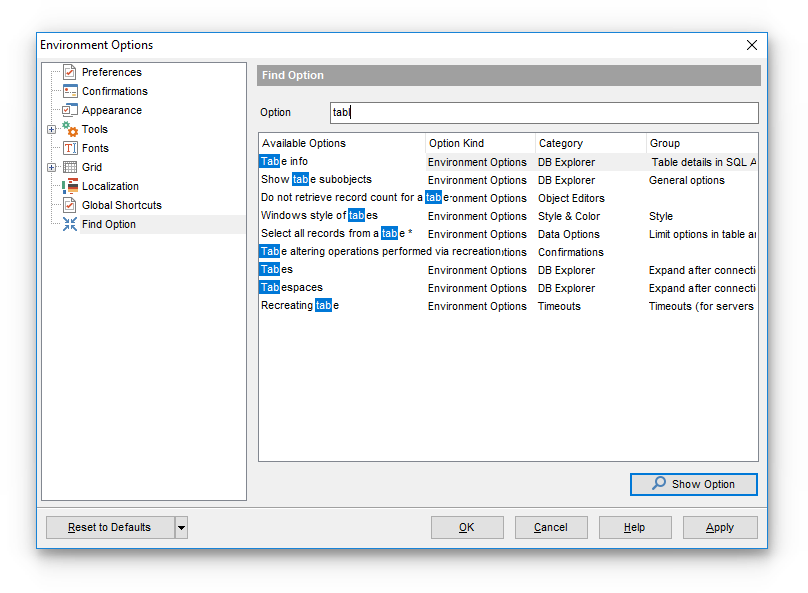808x593 pixels.
Task: Open the Confirmations settings icon
Action: (69, 91)
